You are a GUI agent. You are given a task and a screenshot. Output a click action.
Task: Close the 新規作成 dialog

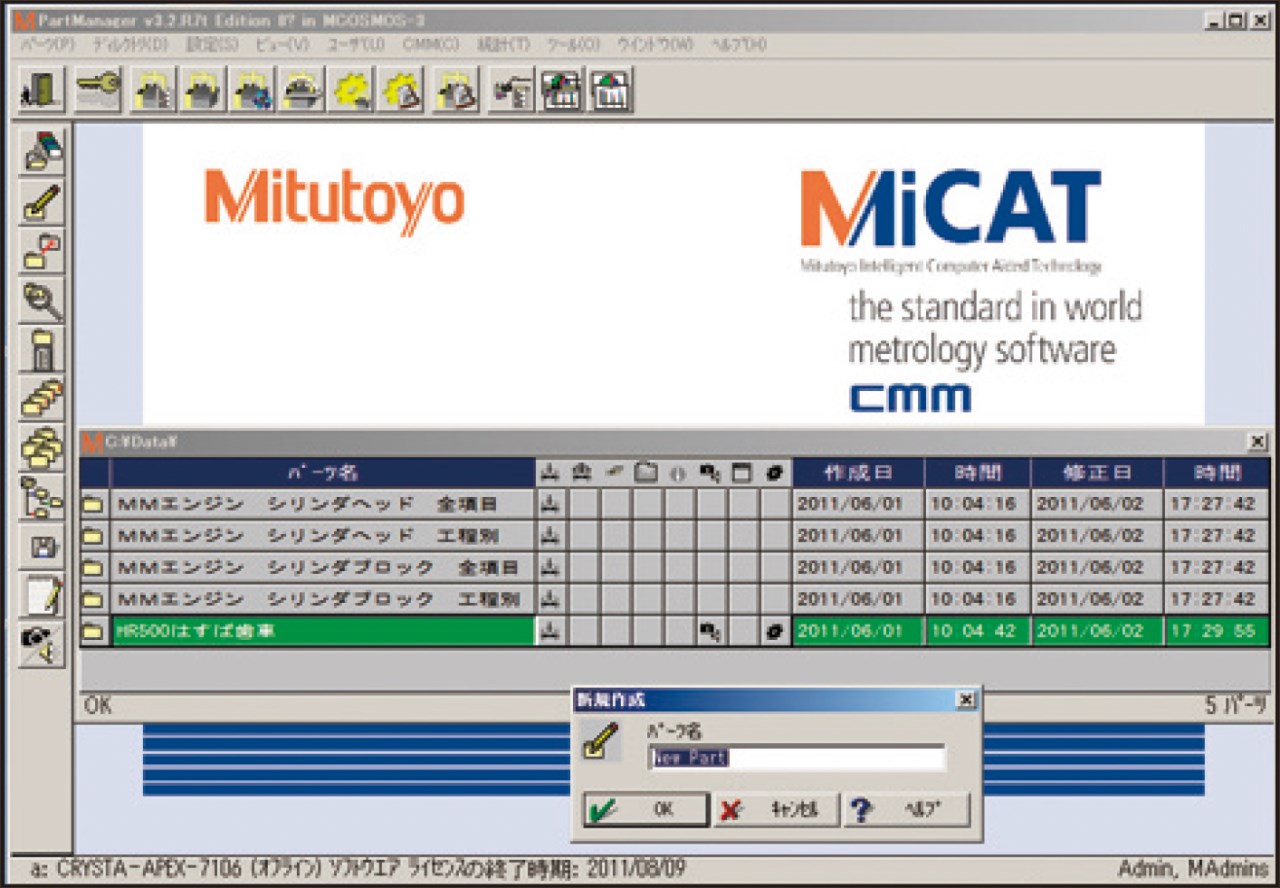965,700
